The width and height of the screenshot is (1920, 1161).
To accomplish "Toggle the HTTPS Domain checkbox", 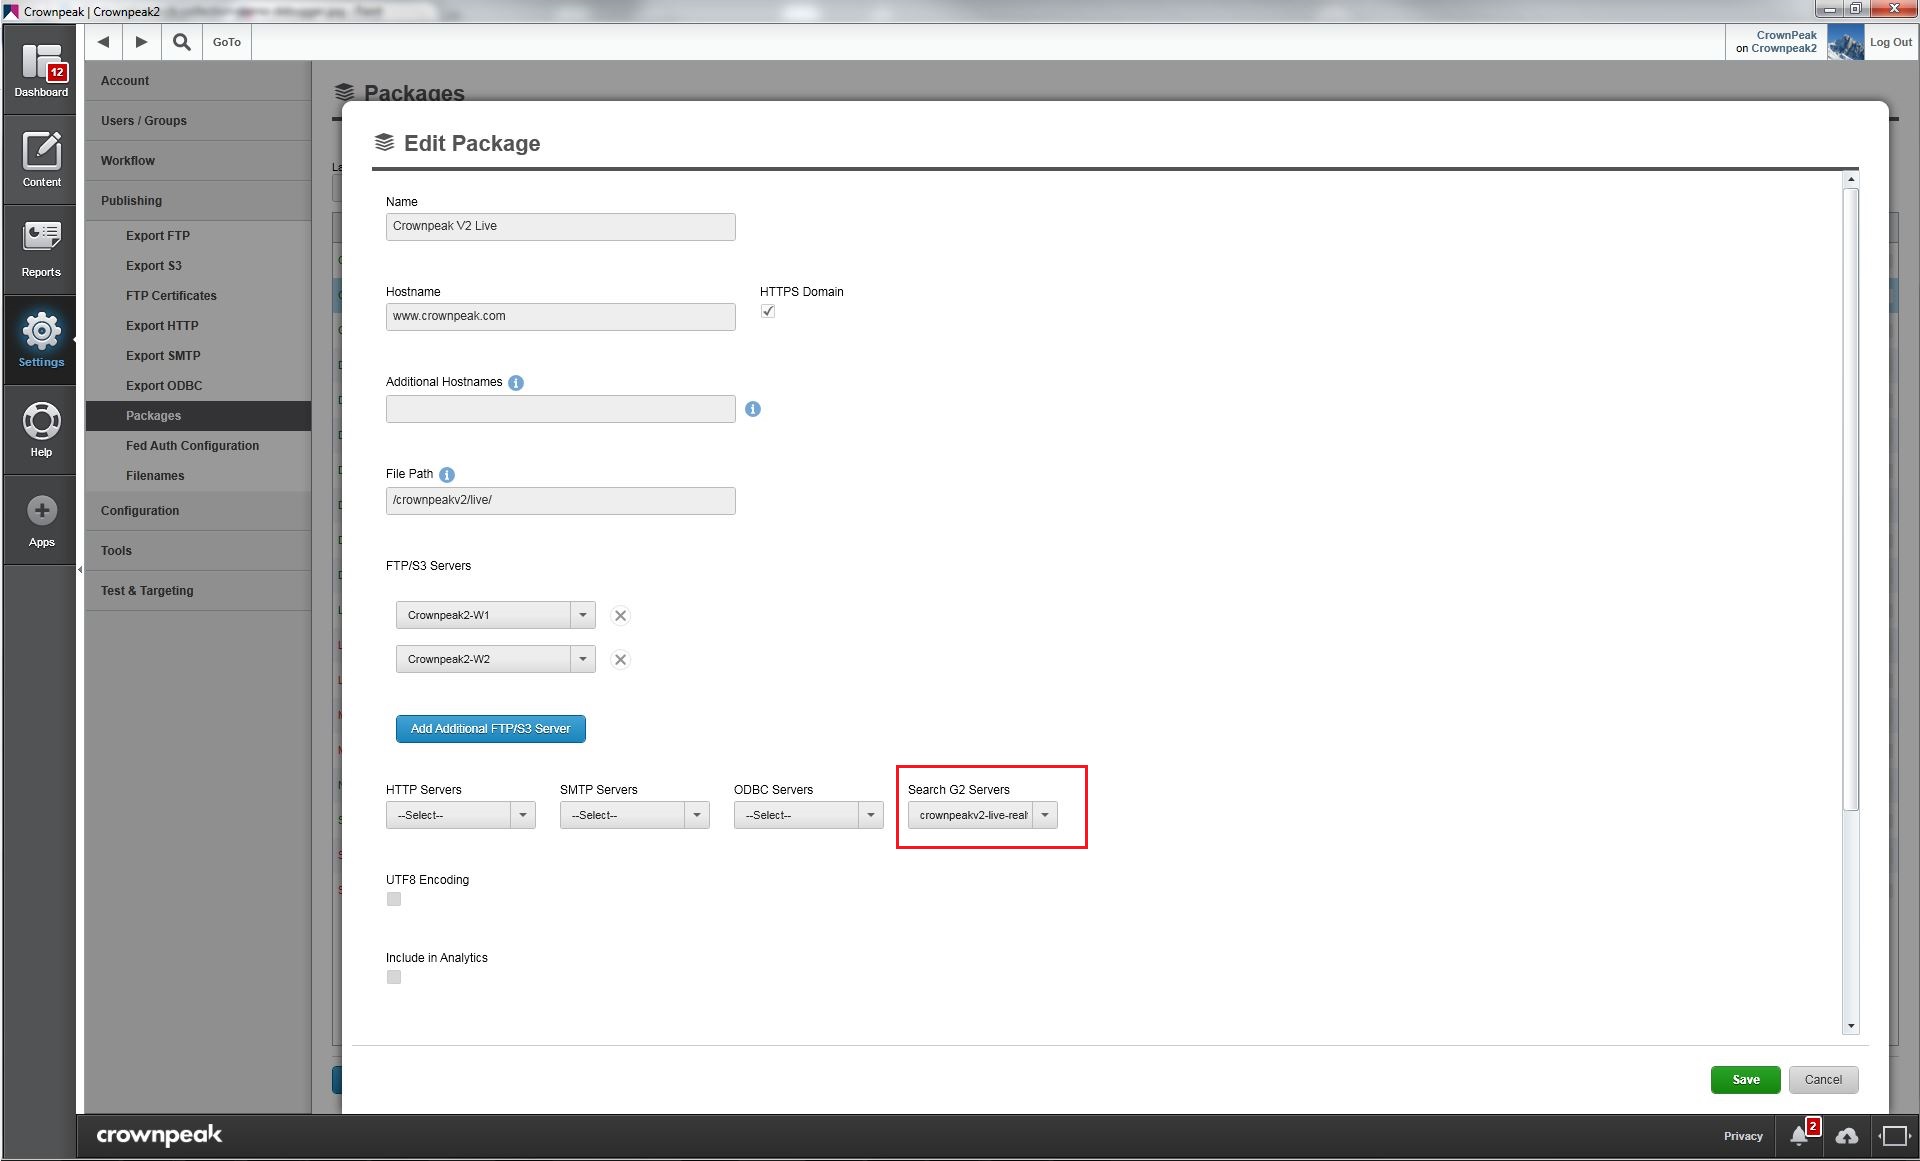I will pyautogui.click(x=768, y=311).
